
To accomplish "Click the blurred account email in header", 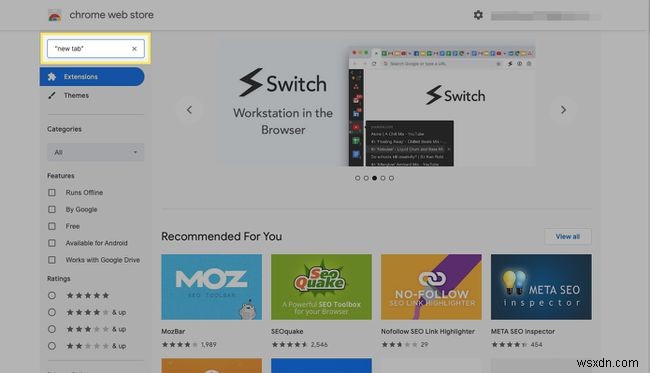I will [x=546, y=17].
